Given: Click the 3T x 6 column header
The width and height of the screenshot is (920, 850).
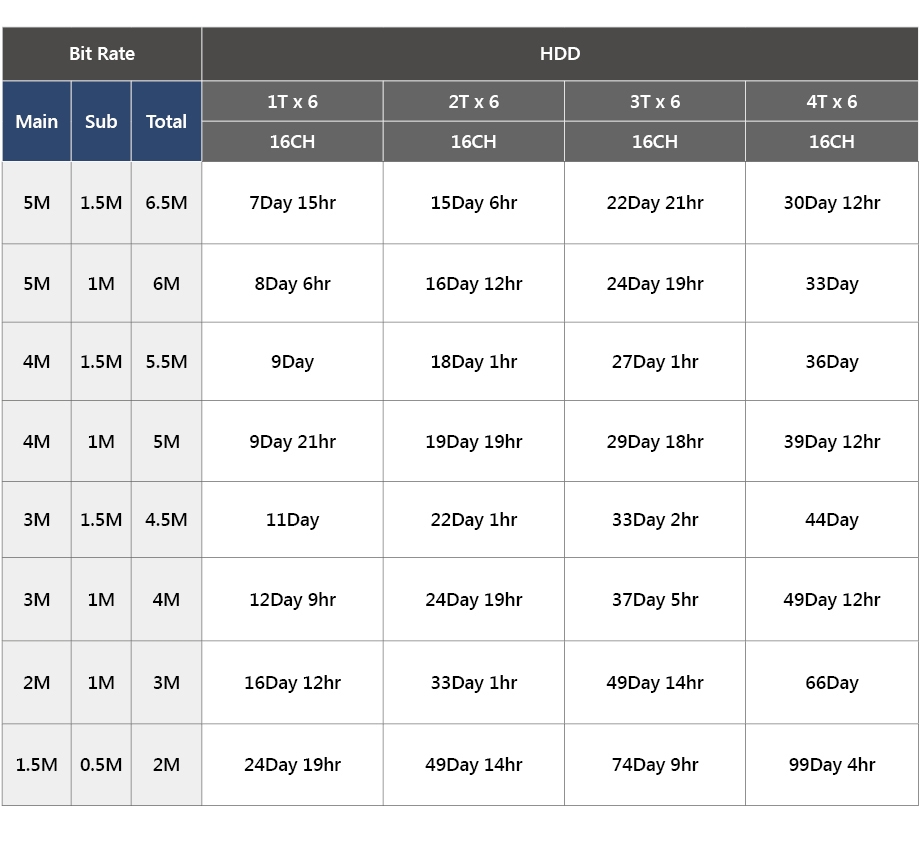Looking at the screenshot, I should click(654, 101).
